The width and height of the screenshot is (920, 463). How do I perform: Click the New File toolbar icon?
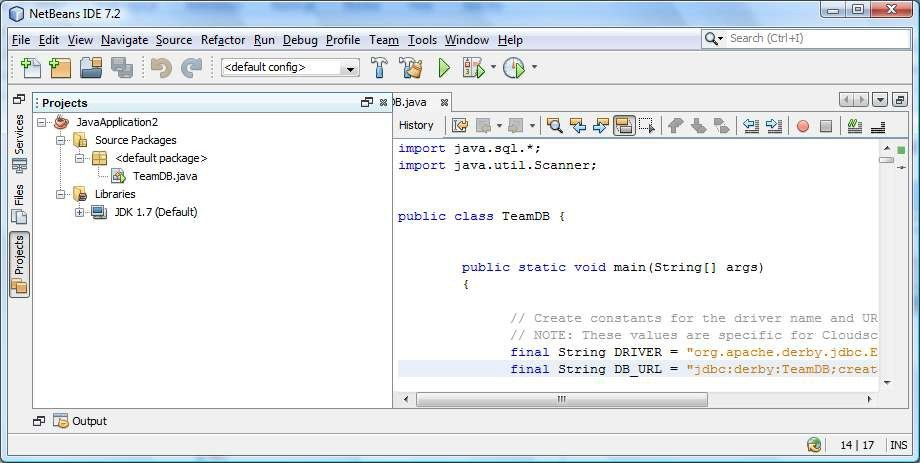coord(30,68)
